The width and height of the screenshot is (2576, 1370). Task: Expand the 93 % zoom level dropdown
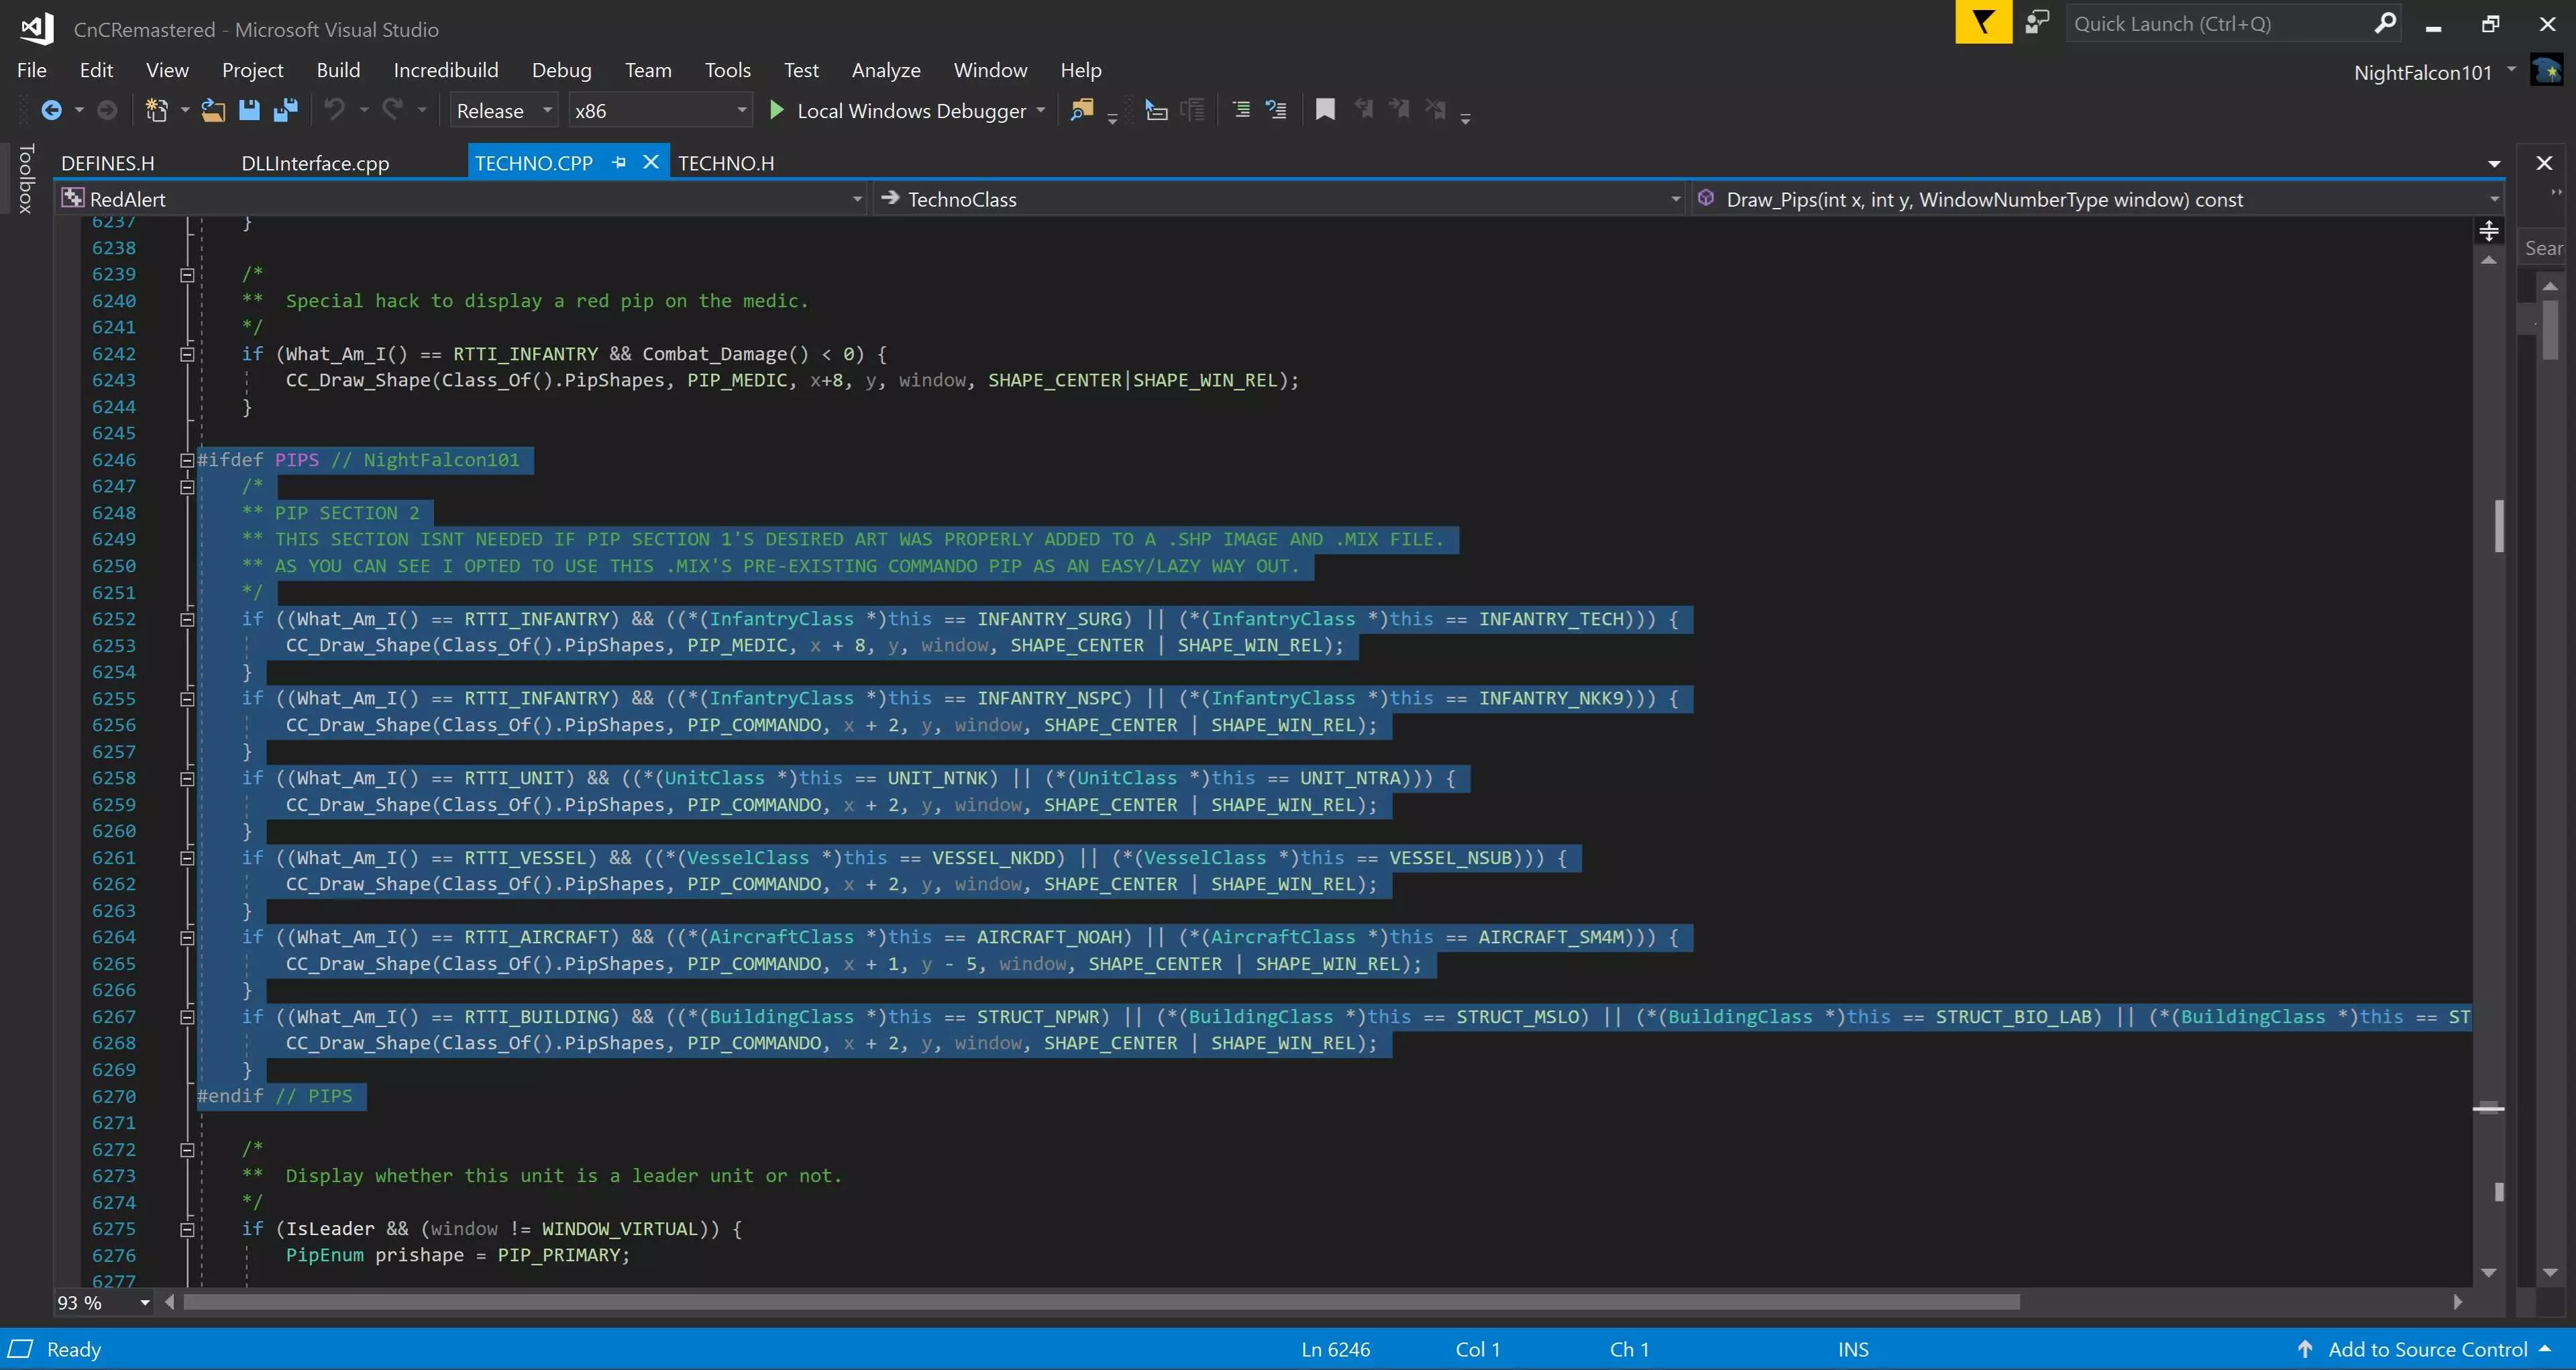tap(145, 1303)
